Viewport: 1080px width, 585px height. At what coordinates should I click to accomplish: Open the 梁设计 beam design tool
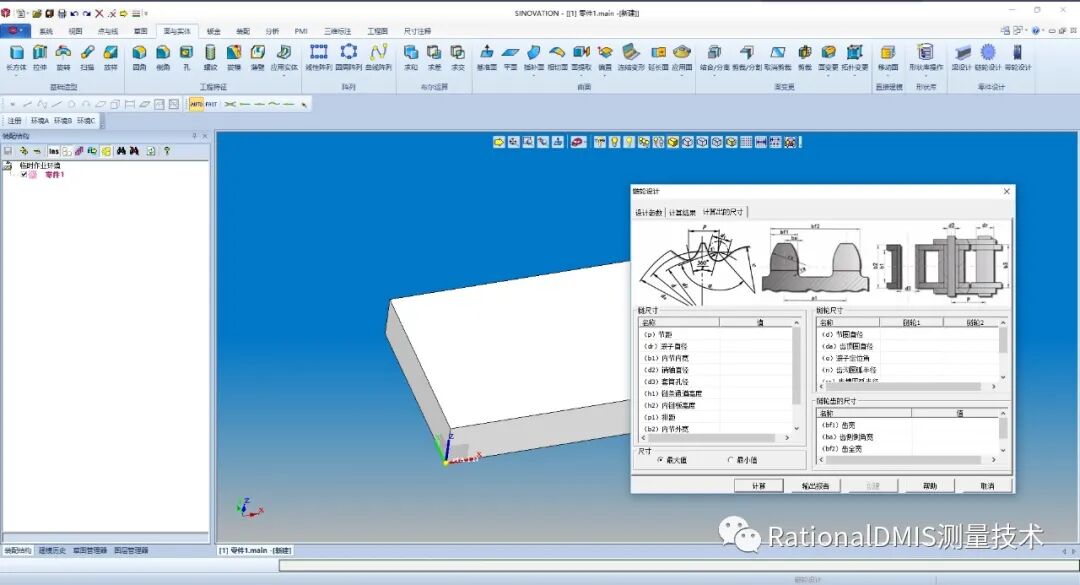tap(961, 57)
